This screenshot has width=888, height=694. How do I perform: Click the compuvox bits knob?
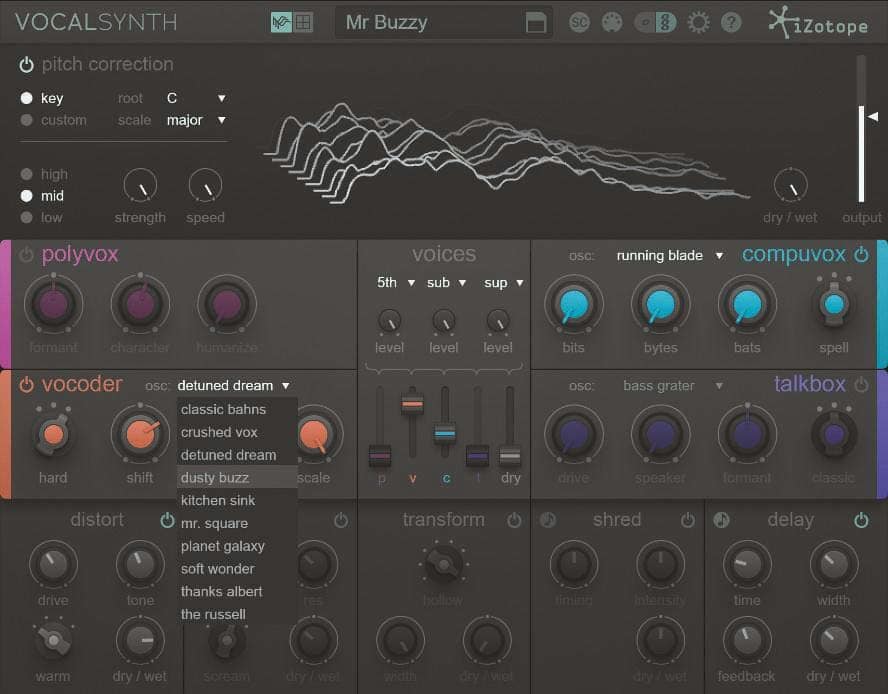click(x=574, y=304)
